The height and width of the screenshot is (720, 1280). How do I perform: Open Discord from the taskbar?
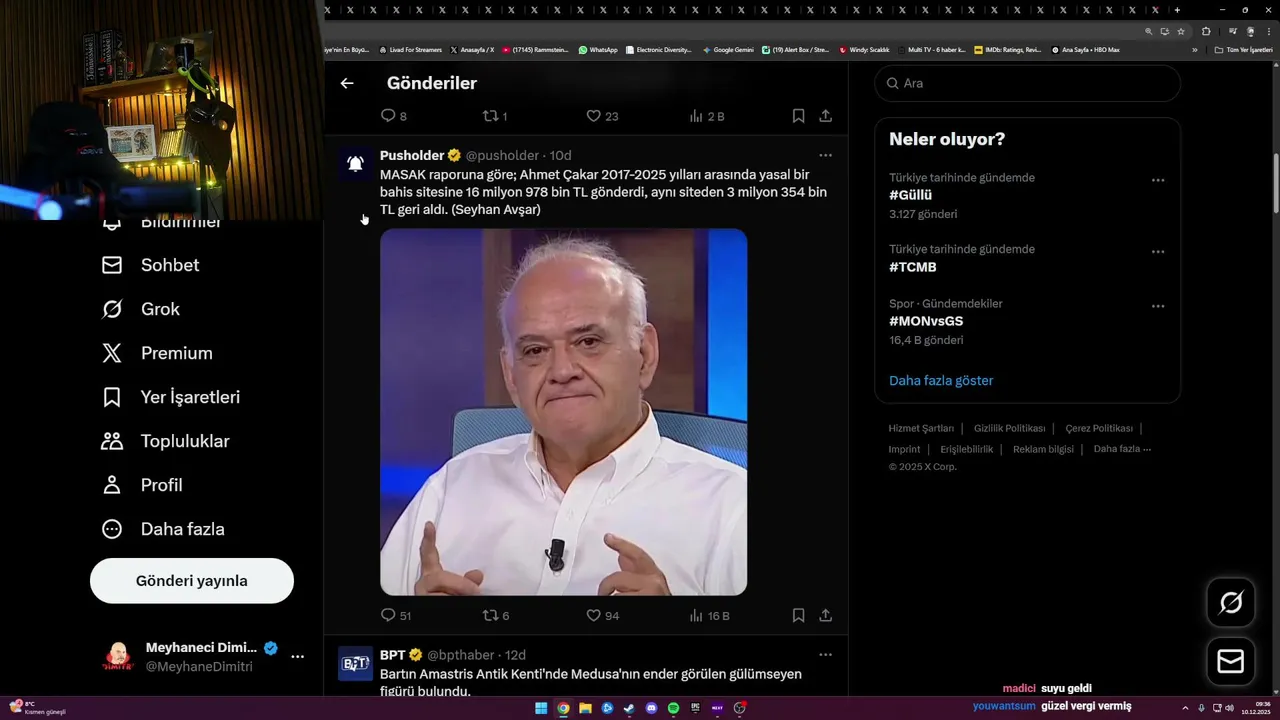pos(651,708)
